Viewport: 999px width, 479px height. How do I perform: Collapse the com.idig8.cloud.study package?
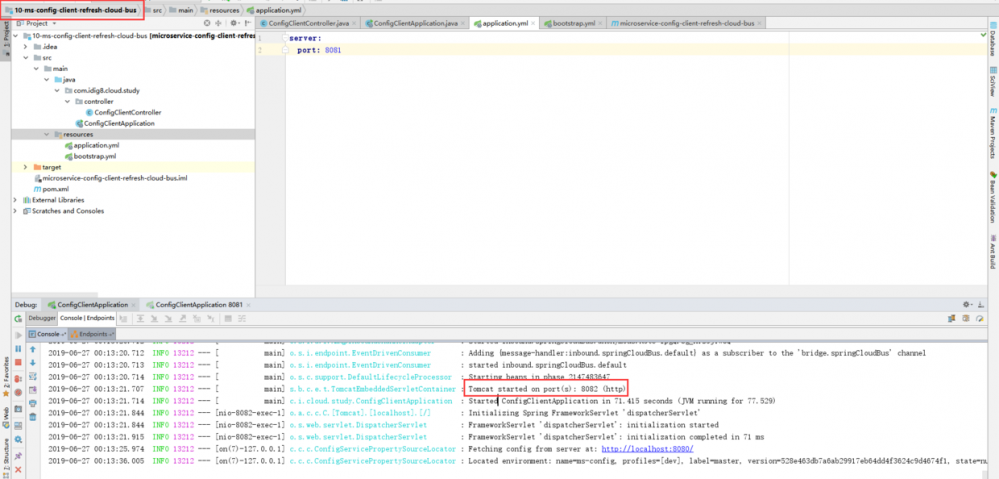pyautogui.click(x=57, y=90)
